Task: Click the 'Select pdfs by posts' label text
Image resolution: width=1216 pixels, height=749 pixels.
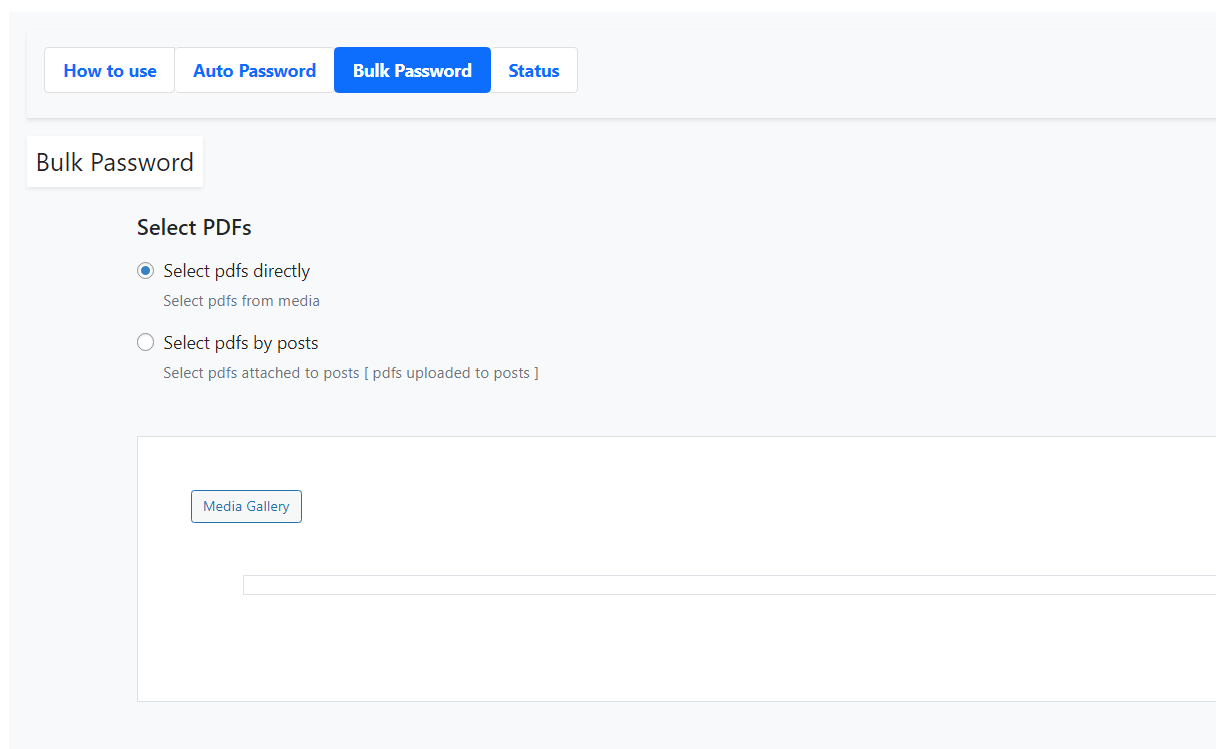Action: click(x=240, y=342)
